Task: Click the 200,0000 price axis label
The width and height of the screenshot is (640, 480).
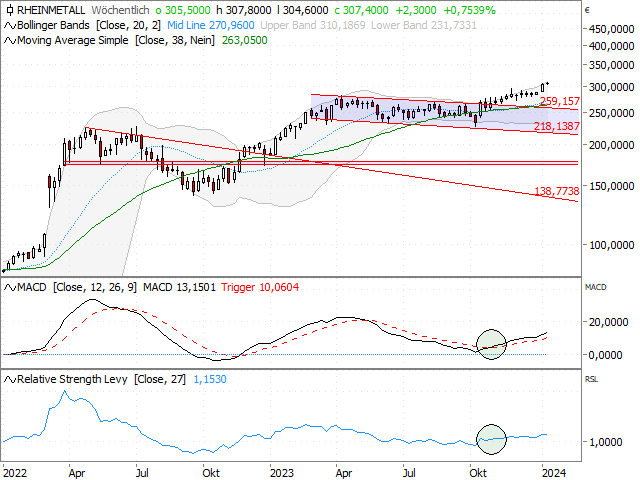Action: 611,145
